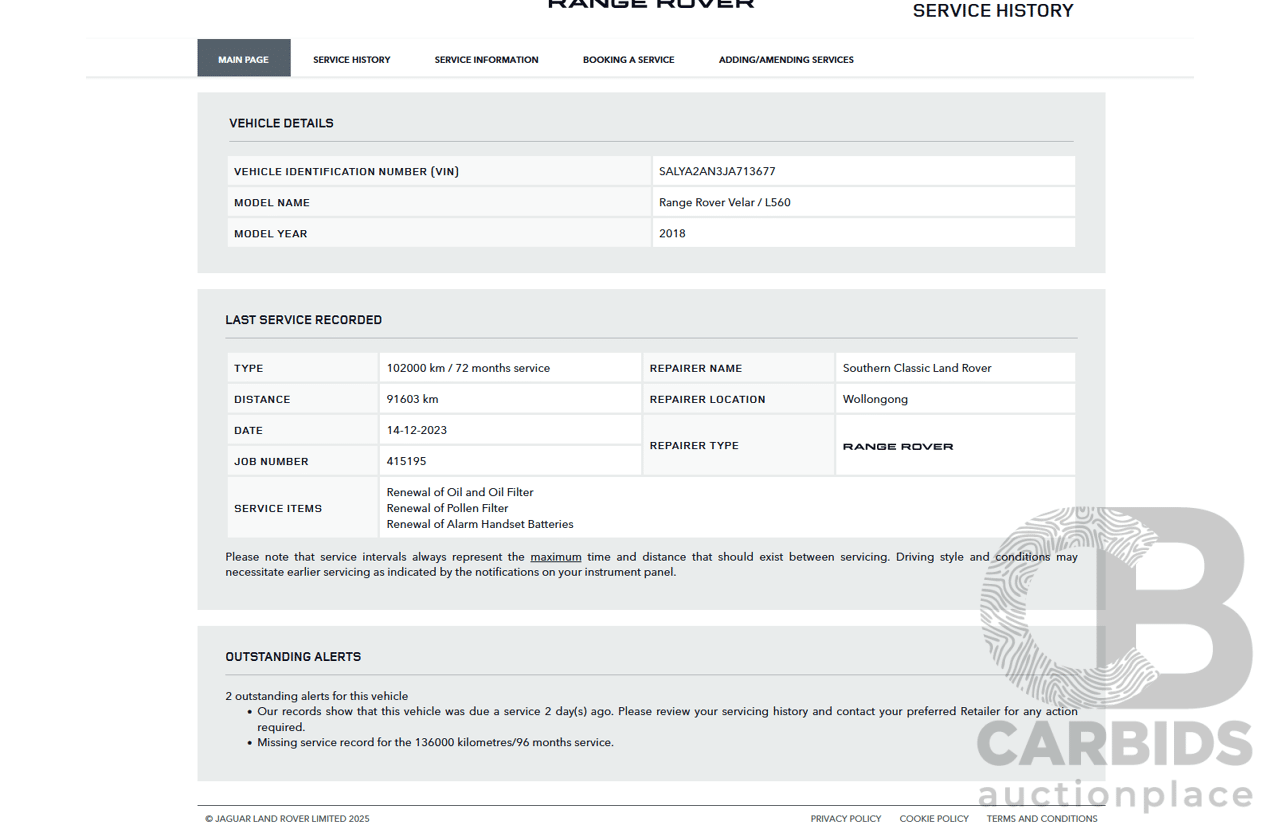Click the Jaguar Land Rover Limited copyright text
1280x825 pixels.
(x=287, y=819)
